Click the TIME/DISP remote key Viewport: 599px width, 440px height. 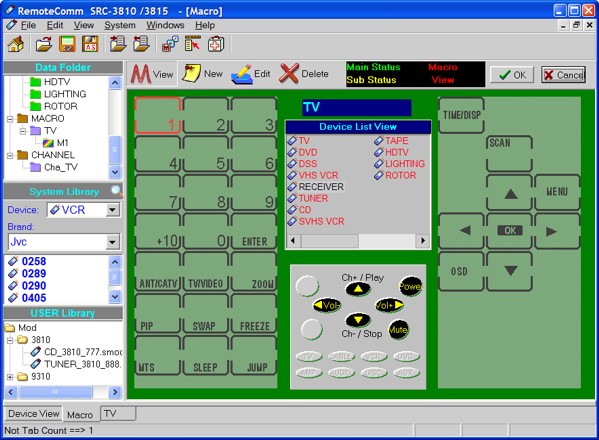(461, 115)
